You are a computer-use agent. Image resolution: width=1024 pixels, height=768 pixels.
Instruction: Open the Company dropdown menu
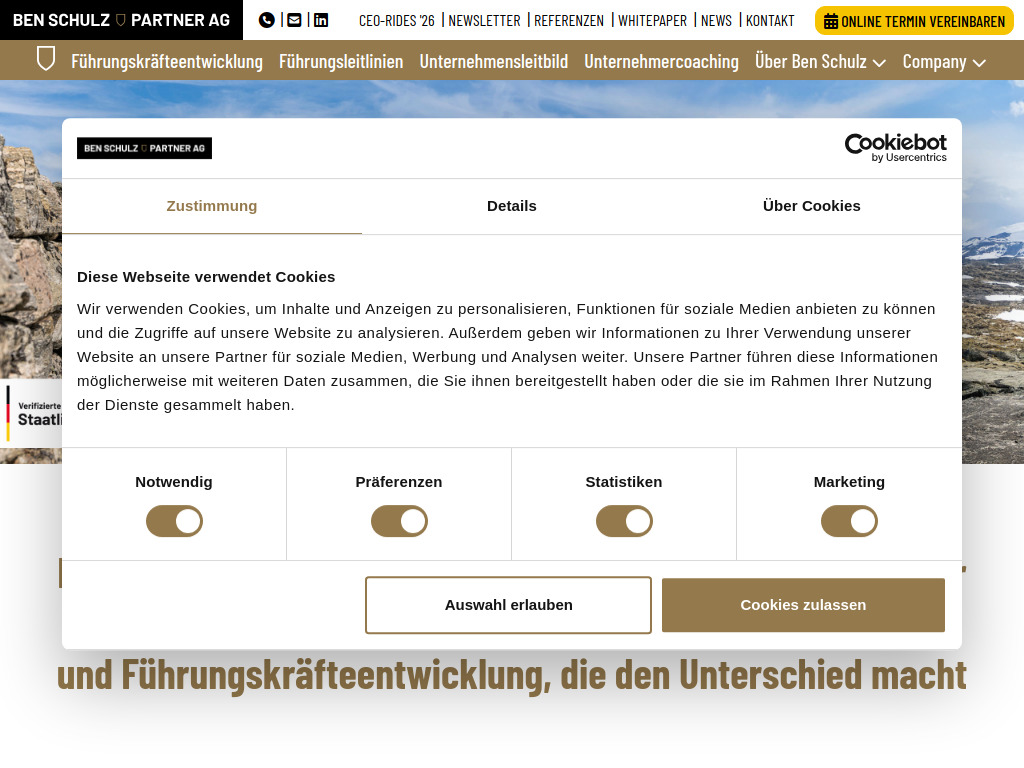944,61
